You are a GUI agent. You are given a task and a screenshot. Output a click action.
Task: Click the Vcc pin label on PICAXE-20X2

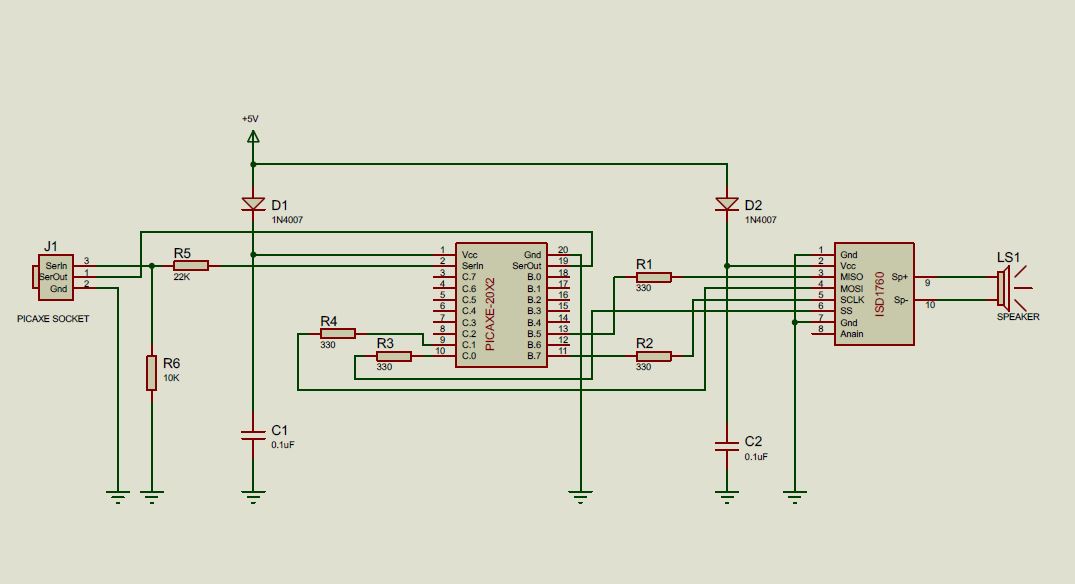[x=470, y=255]
